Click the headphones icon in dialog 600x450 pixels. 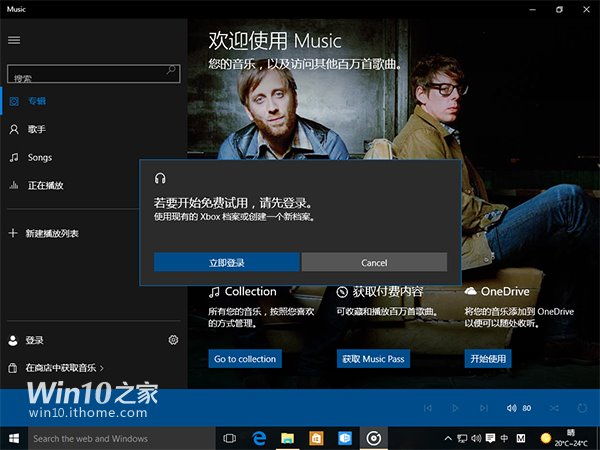(160, 178)
